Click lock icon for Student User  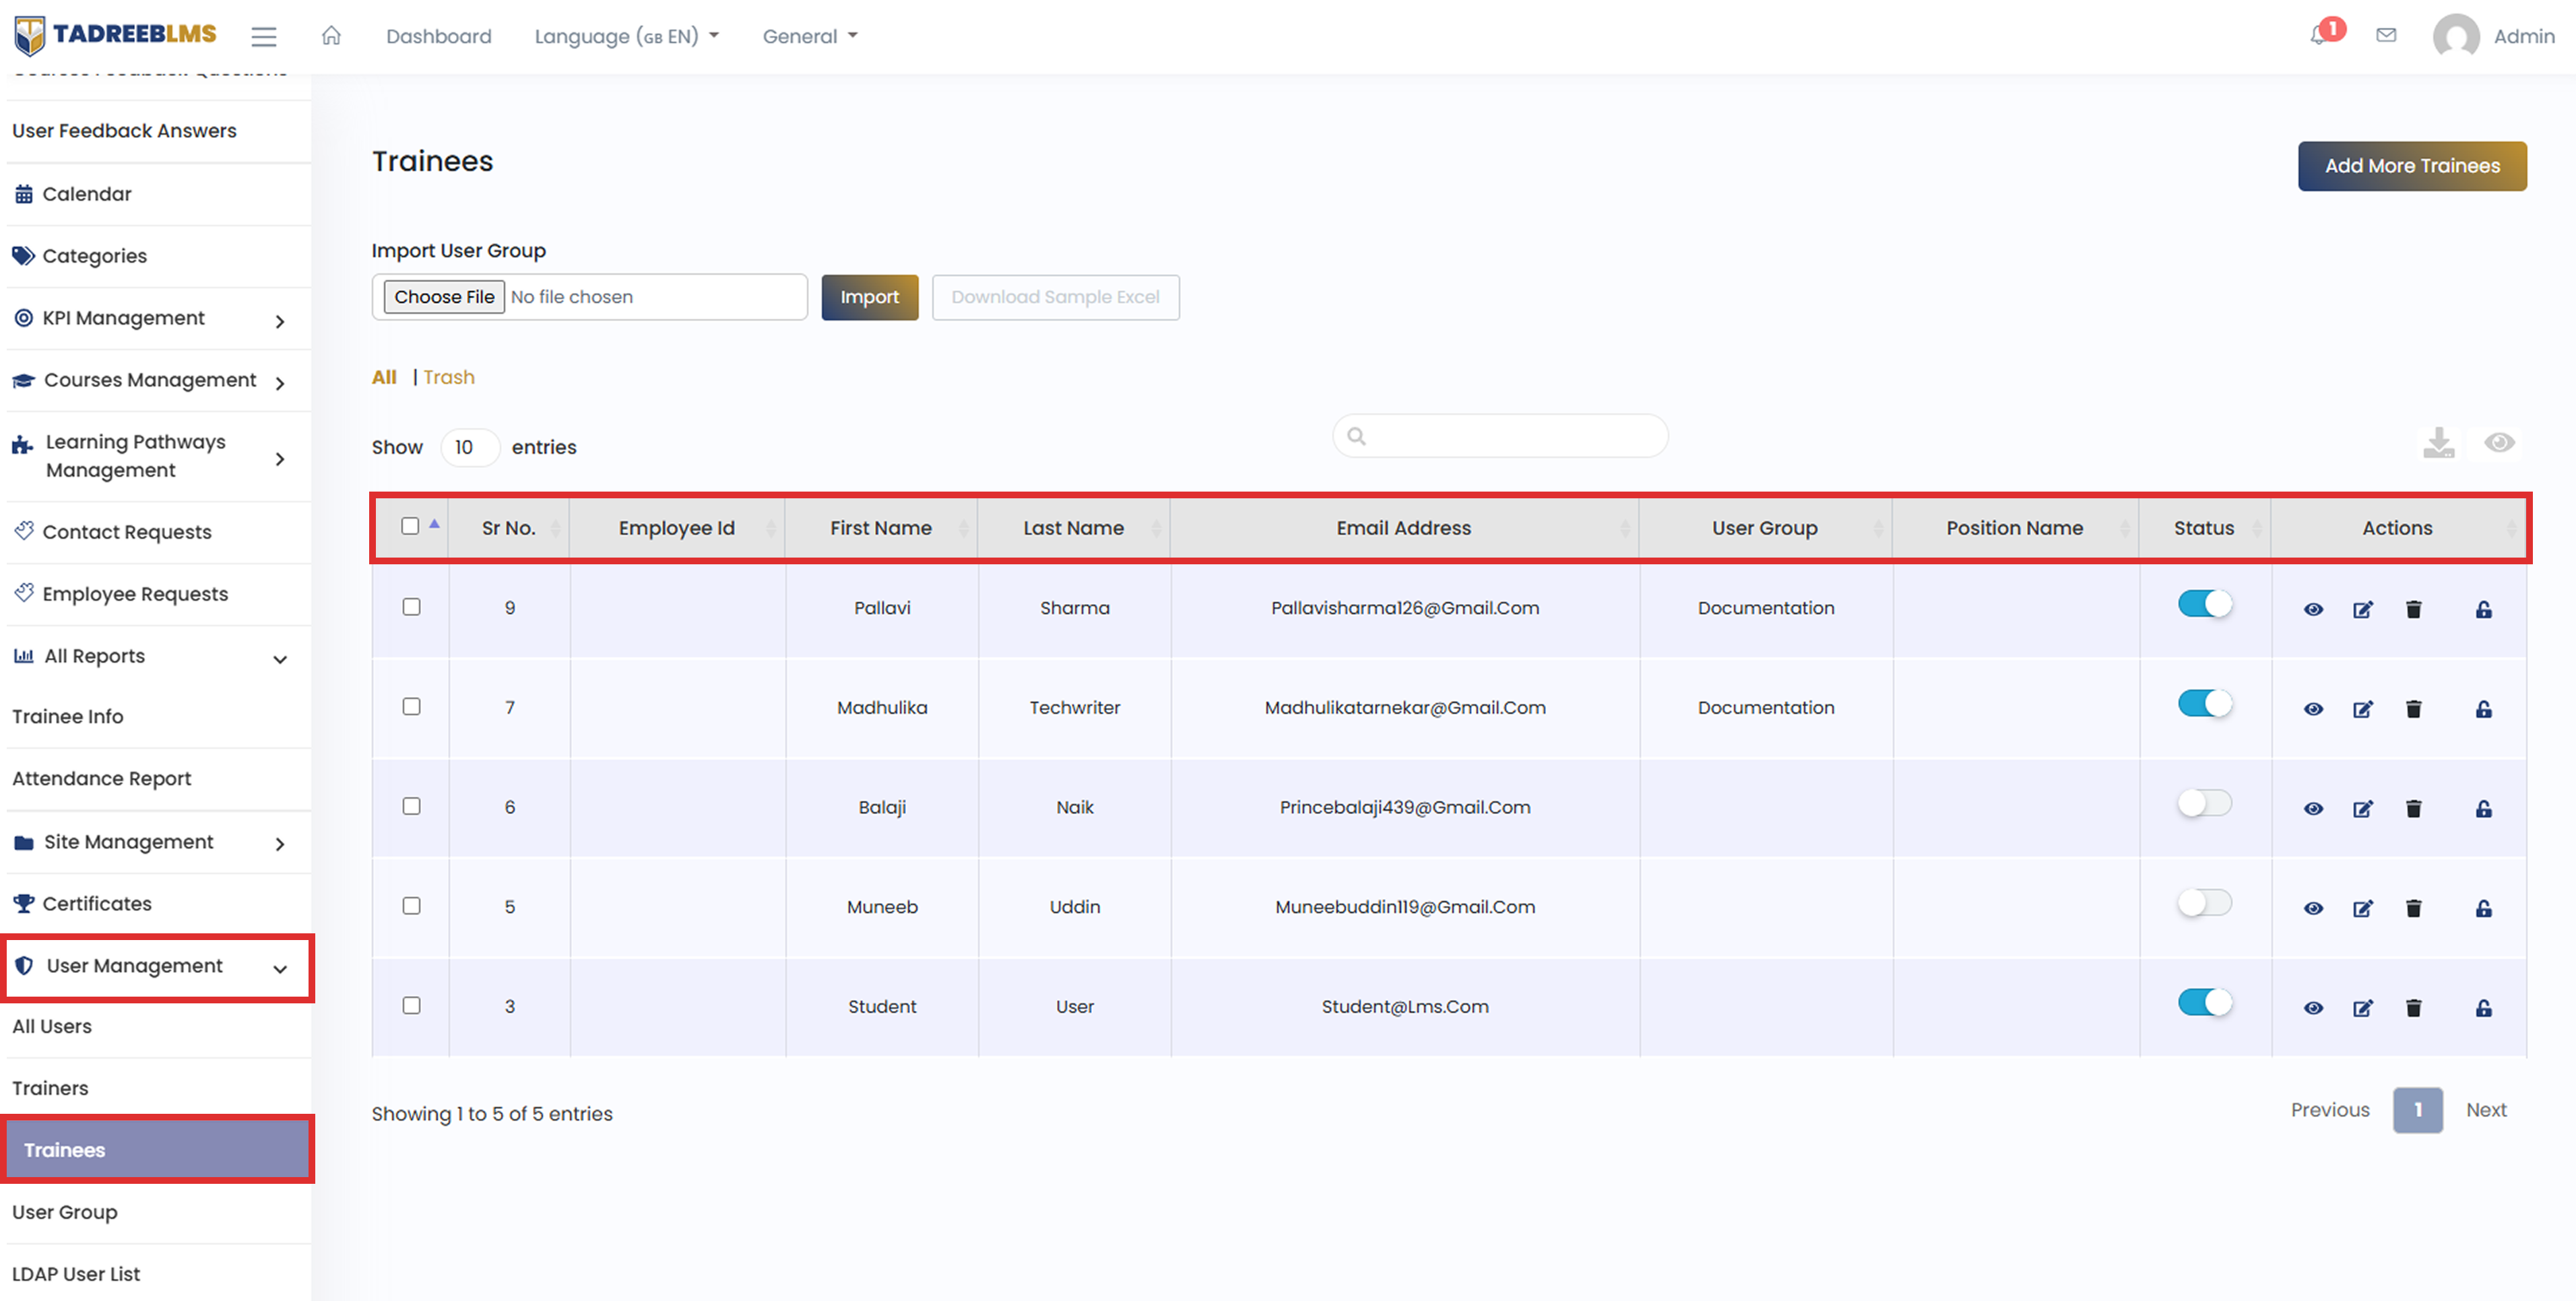pos(2483,1008)
